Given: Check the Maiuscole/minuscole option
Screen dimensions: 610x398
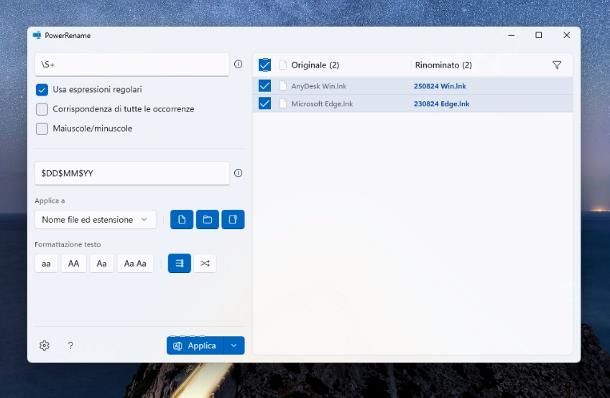Looking at the screenshot, I should (42, 128).
